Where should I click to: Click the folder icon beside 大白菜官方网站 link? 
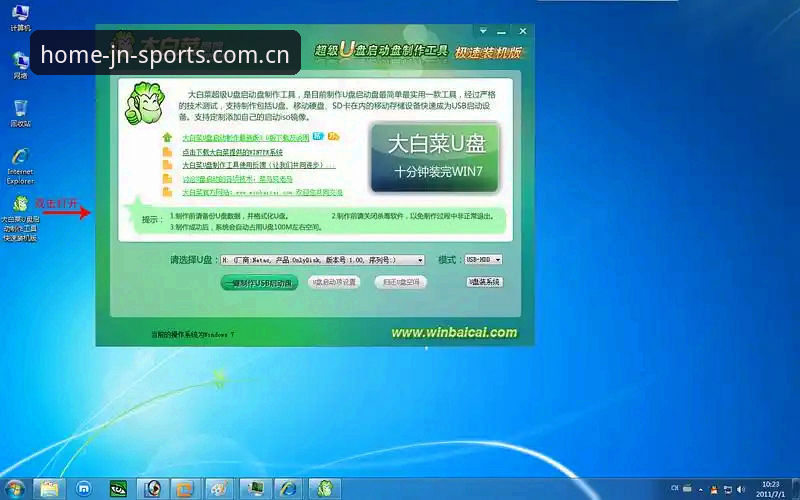(167, 192)
